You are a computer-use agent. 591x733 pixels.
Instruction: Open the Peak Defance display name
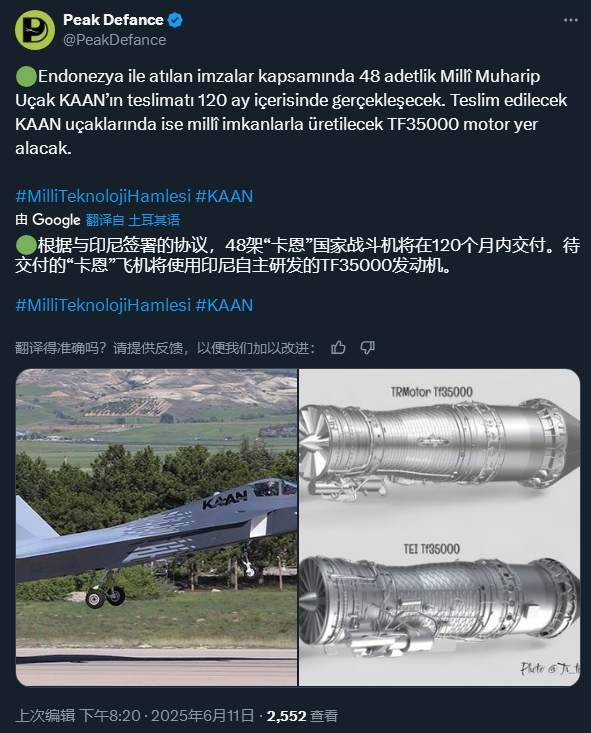113,20
